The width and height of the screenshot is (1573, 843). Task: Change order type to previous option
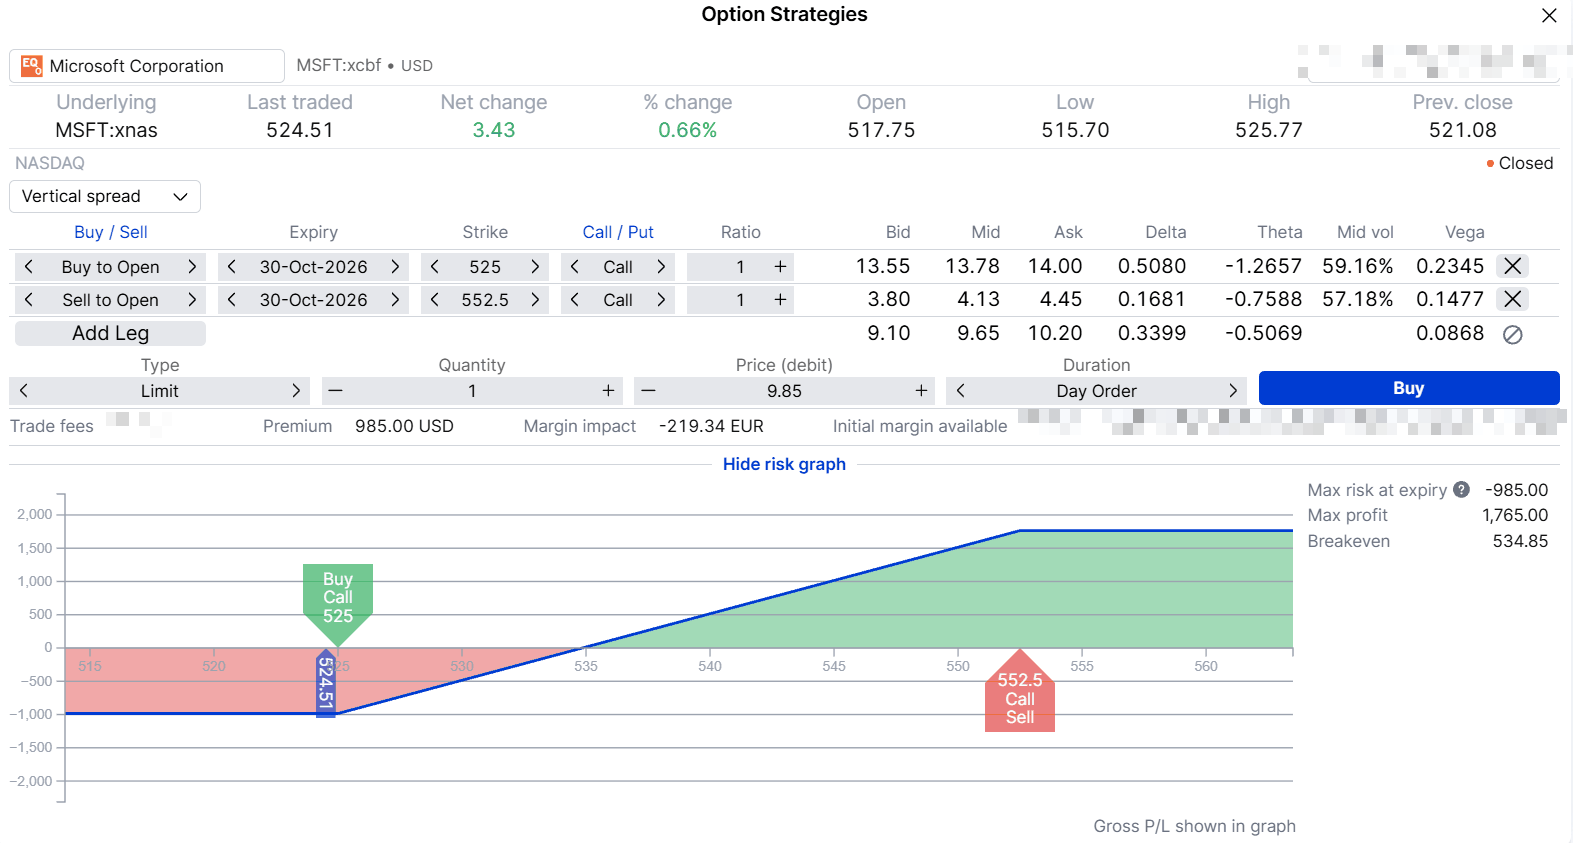click(24, 391)
